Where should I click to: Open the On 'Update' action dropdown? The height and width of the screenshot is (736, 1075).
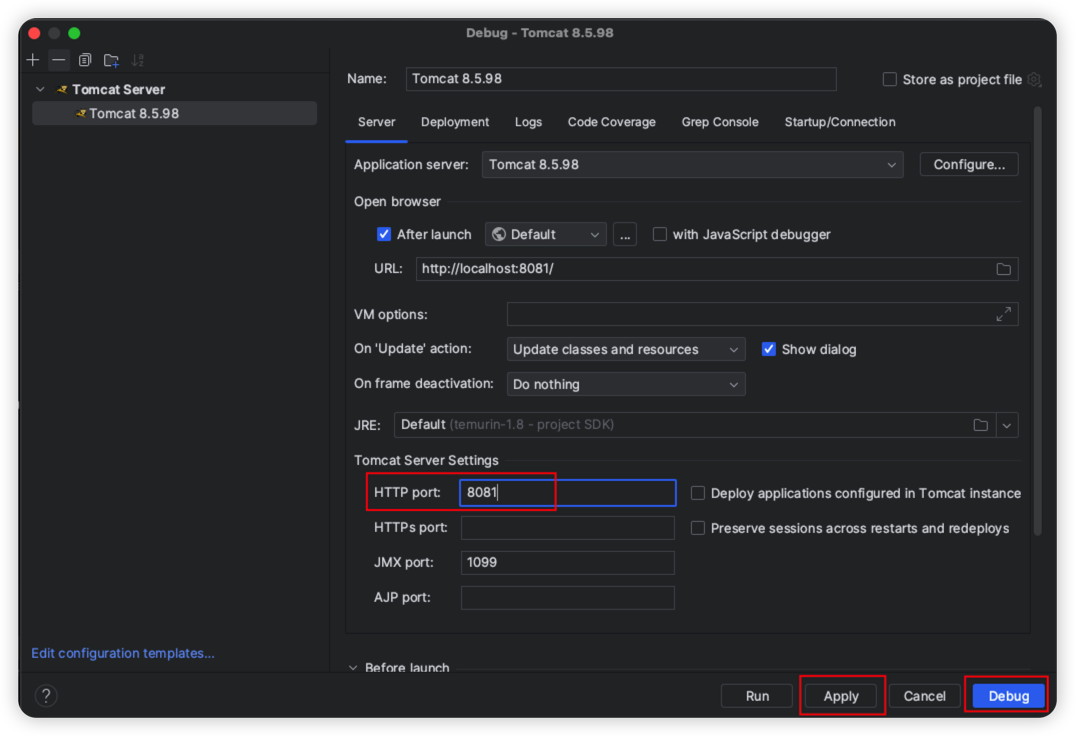tap(626, 349)
